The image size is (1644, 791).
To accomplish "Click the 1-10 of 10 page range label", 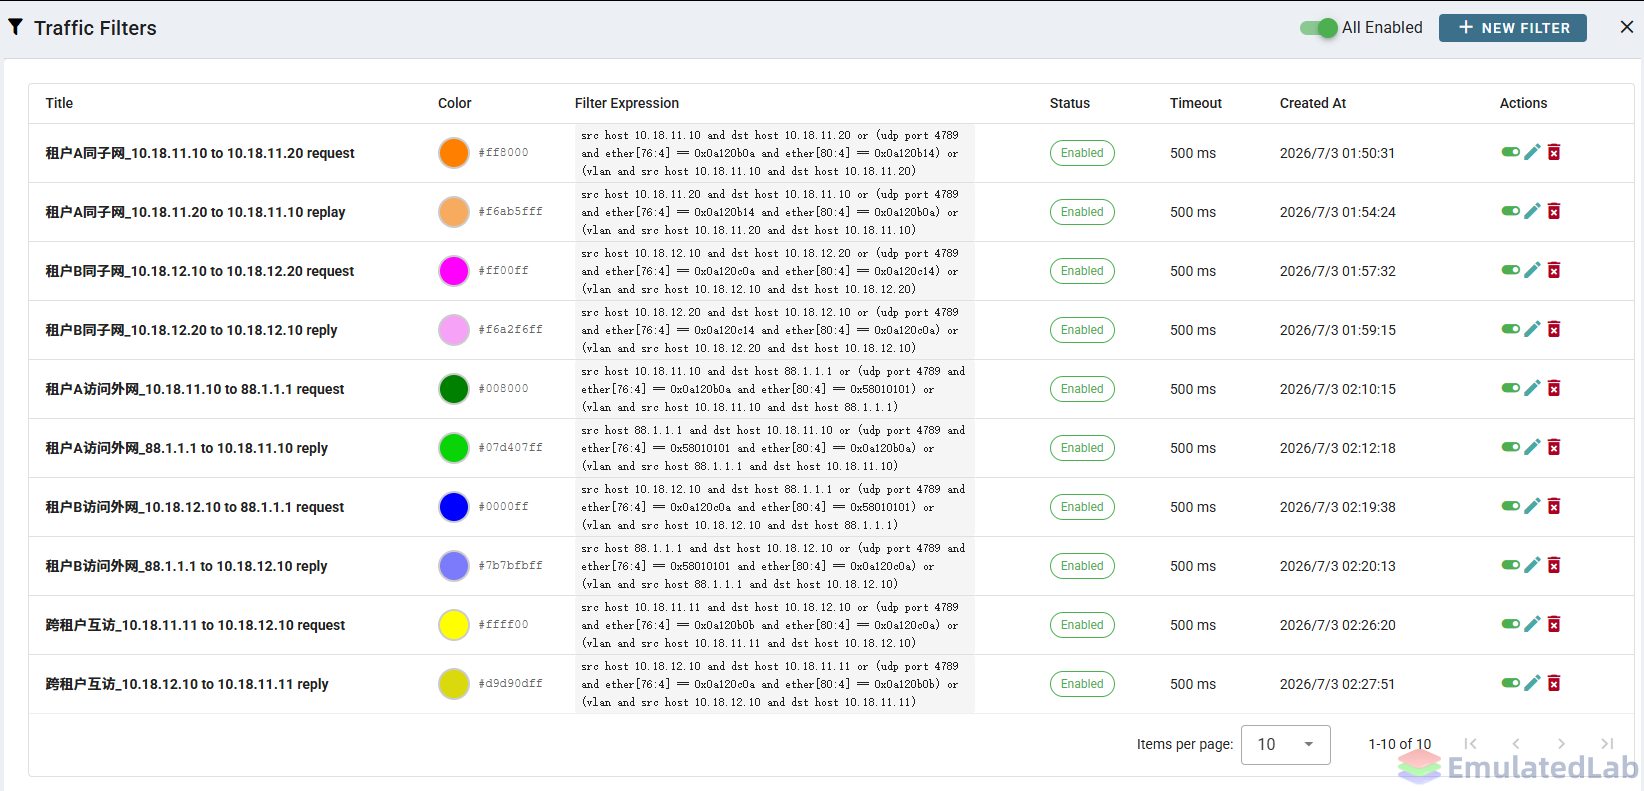I will point(1400,744).
